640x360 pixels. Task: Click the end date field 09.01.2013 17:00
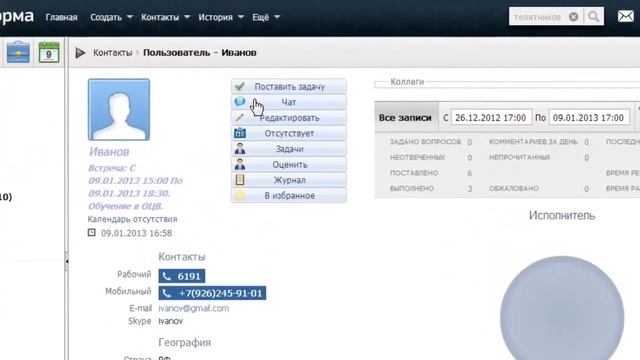(589, 118)
